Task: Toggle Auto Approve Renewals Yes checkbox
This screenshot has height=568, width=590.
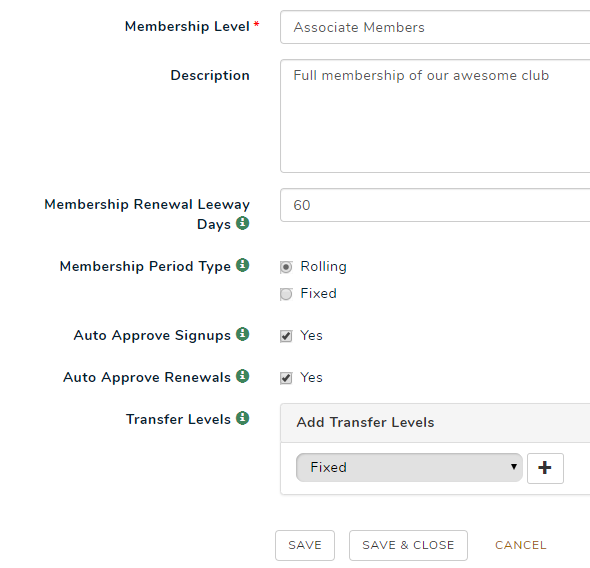Action: click(x=286, y=378)
